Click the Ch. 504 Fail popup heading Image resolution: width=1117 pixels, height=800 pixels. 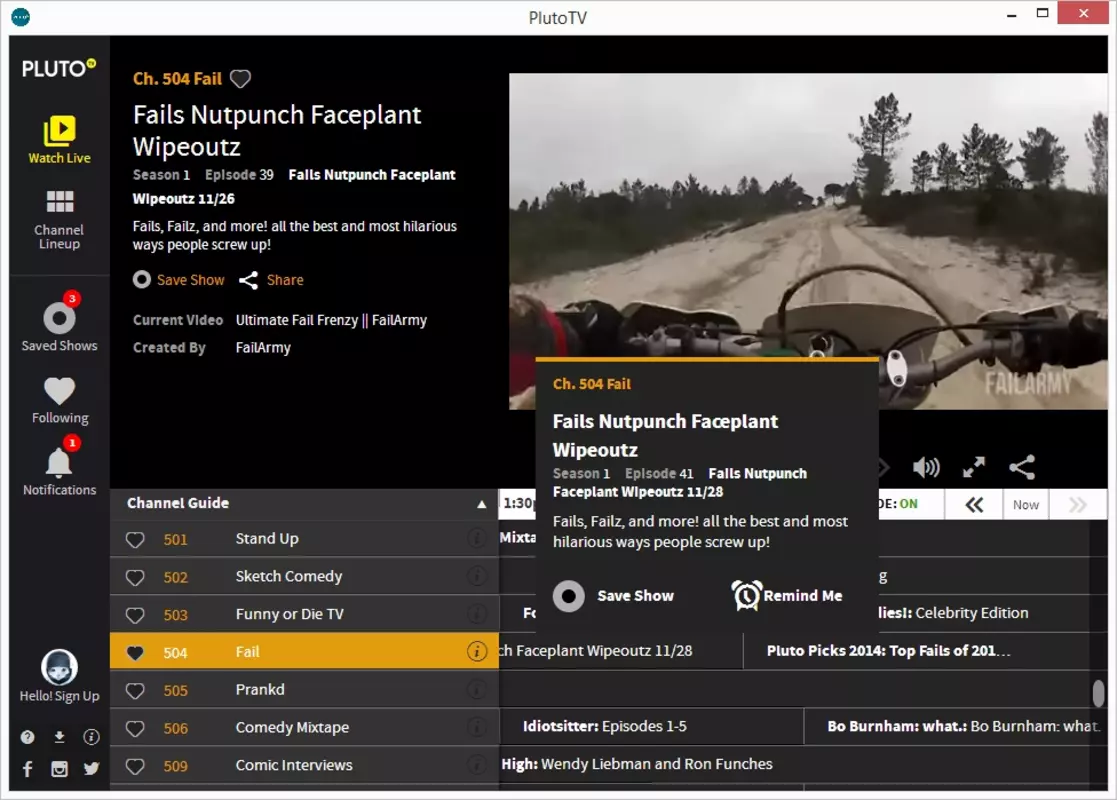click(x=592, y=384)
